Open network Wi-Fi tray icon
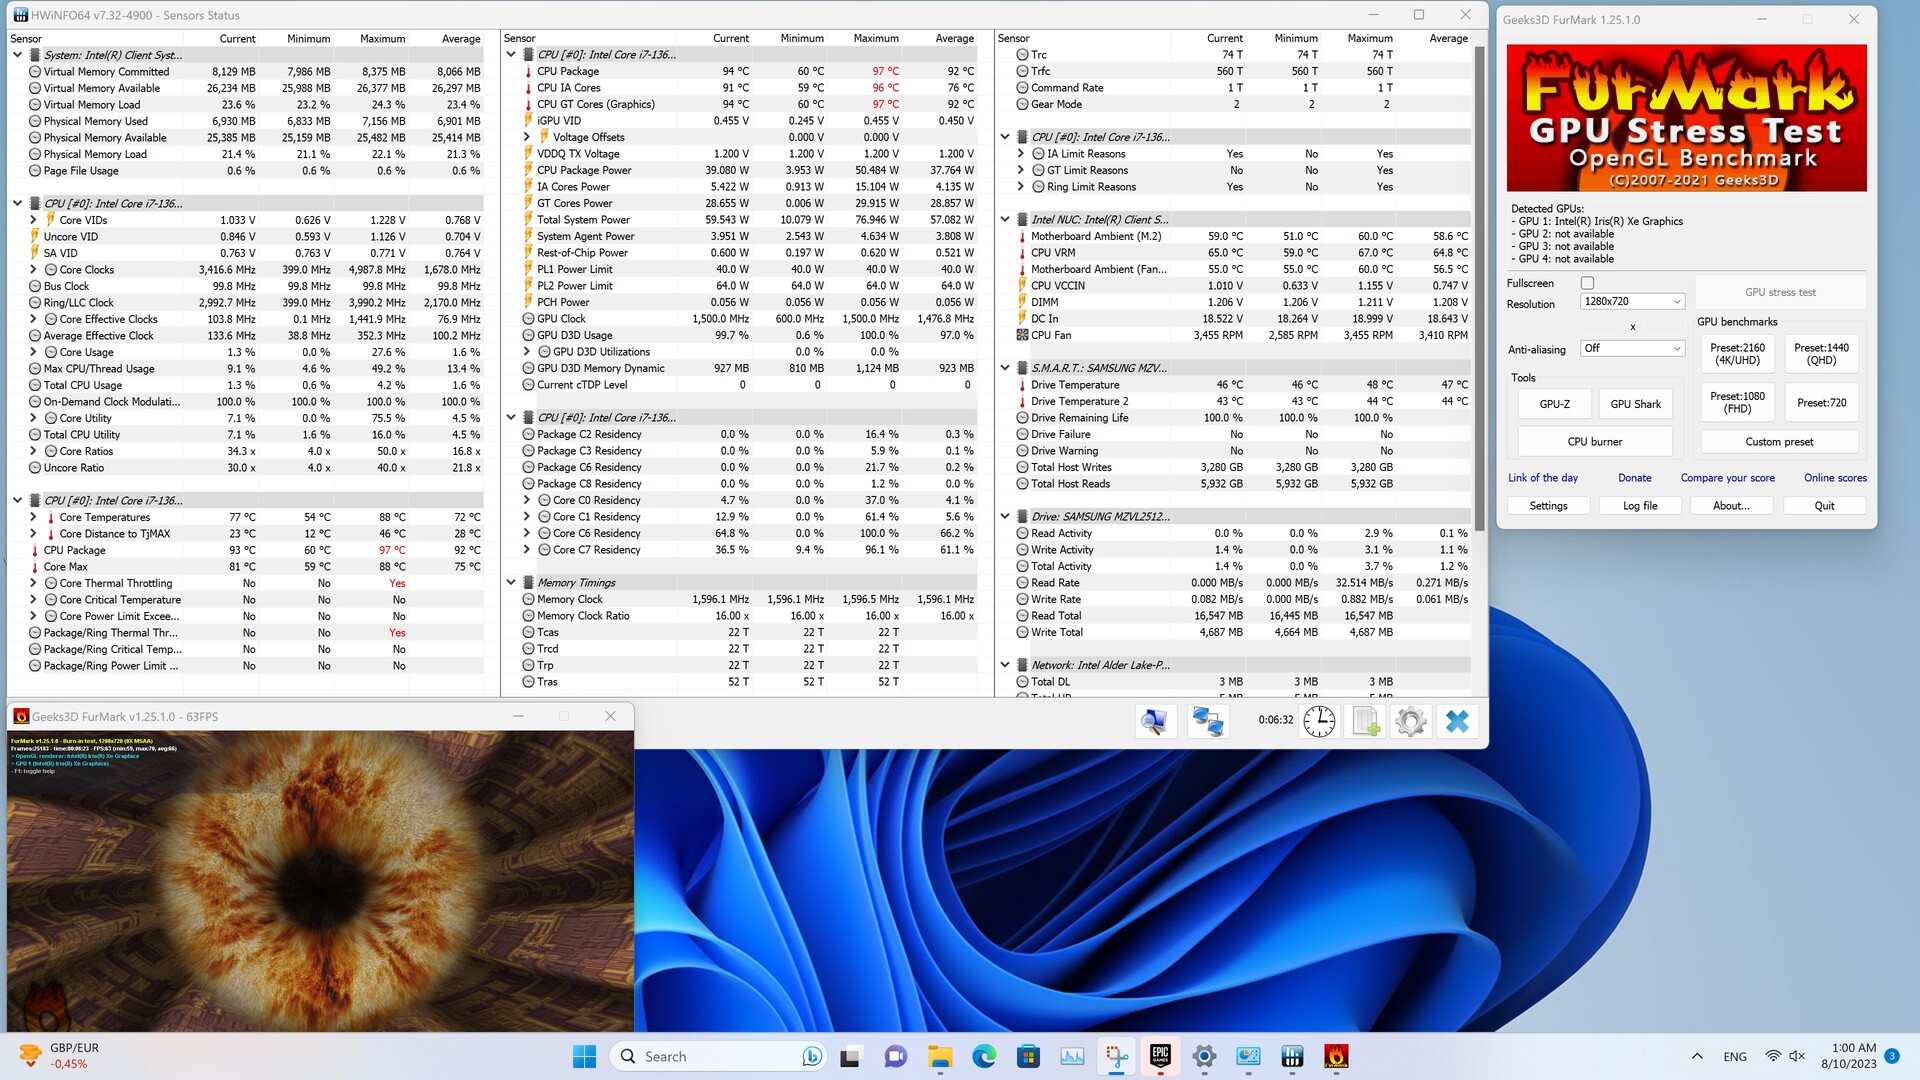 pos(1773,1056)
